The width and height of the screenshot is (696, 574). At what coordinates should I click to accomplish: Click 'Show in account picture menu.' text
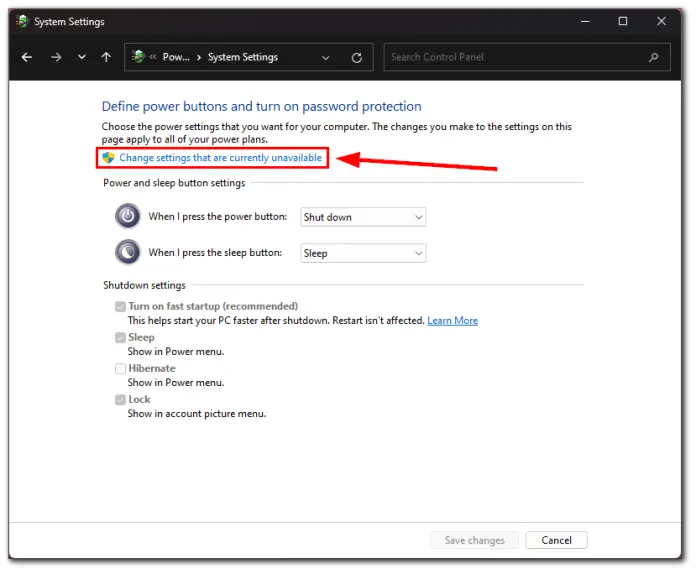click(197, 414)
